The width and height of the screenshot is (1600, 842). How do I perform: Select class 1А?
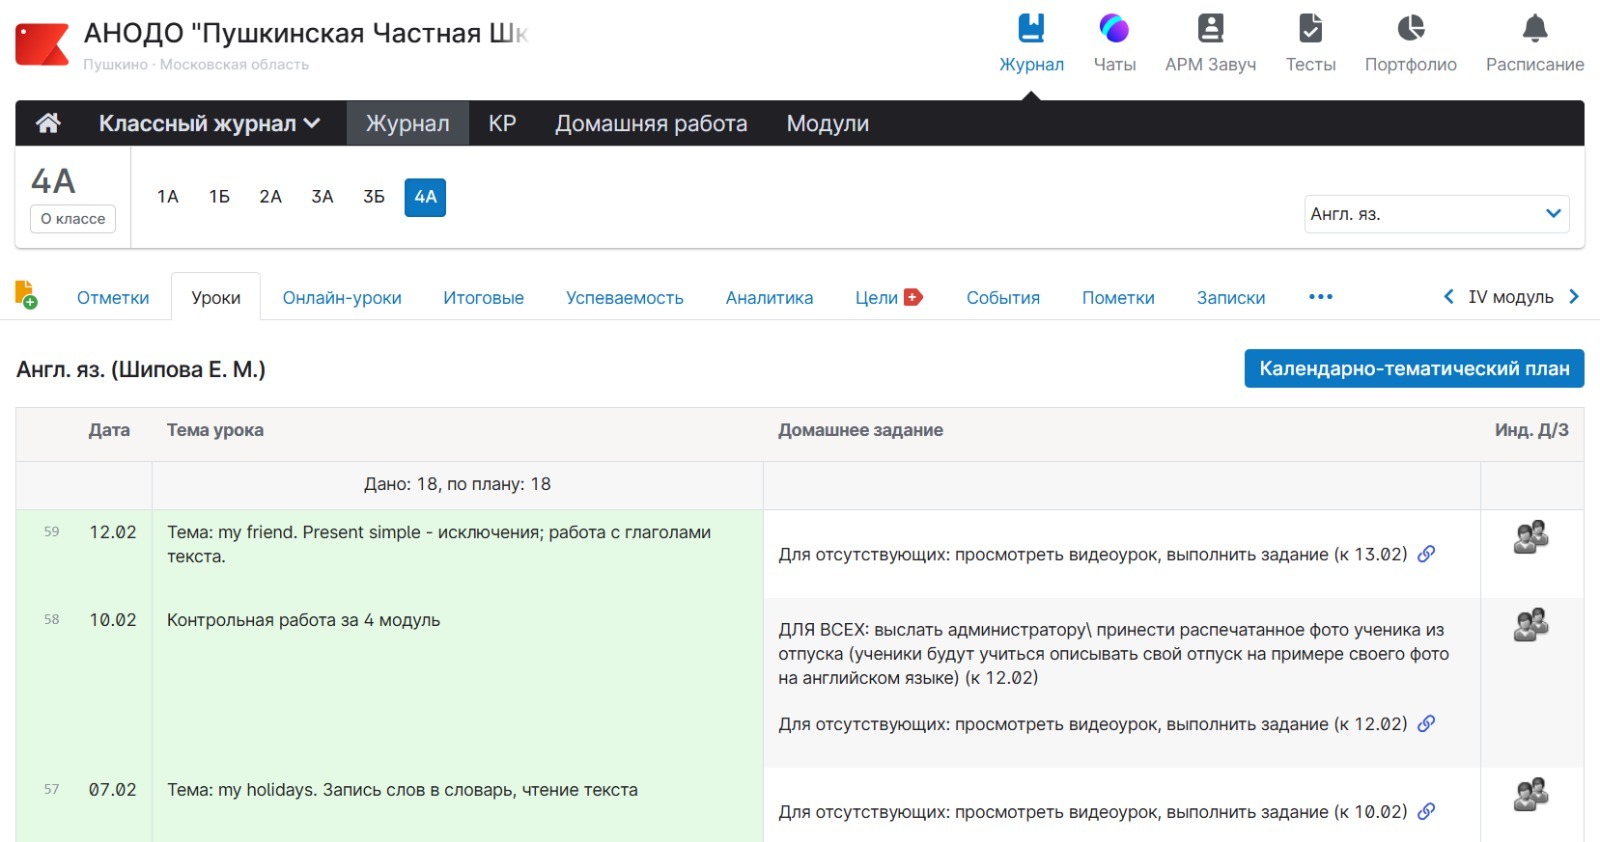click(168, 197)
